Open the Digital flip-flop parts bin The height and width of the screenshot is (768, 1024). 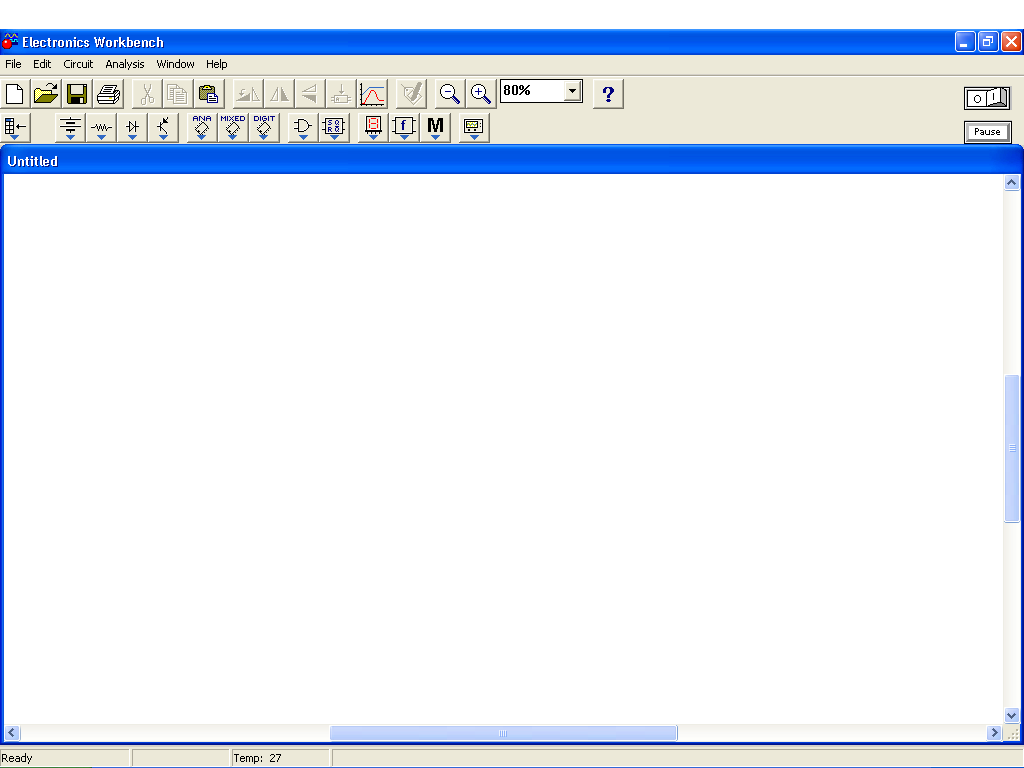point(334,127)
